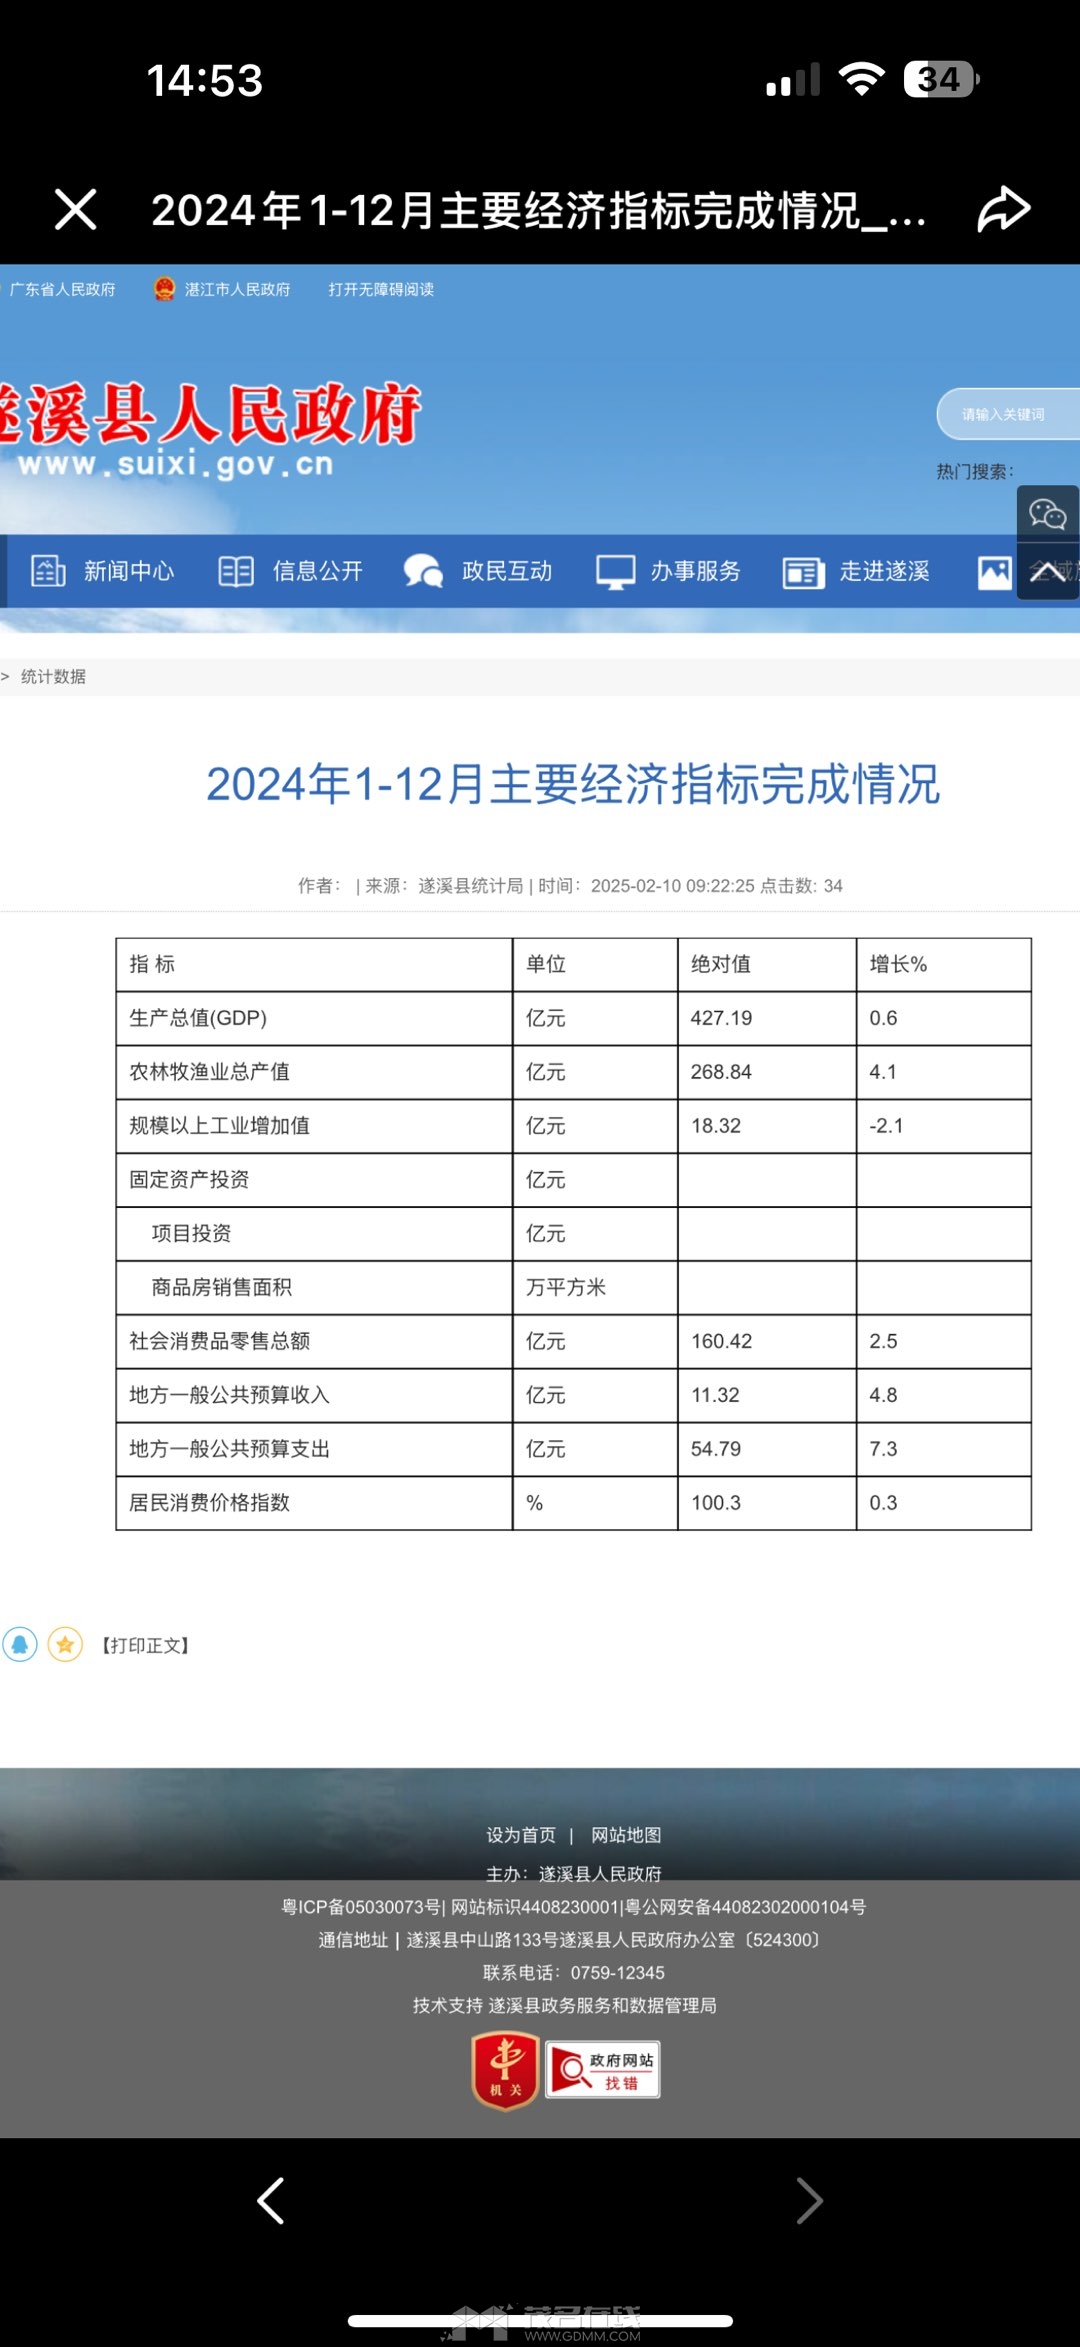The image size is (1080, 2347).
Task: Tap the keyword search input field
Action: (1005, 414)
